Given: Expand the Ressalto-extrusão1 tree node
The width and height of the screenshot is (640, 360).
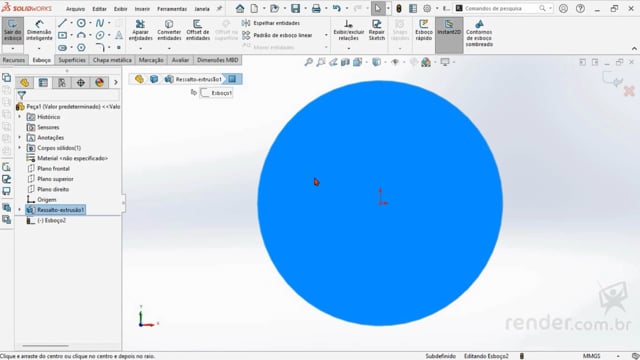Looking at the screenshot, I should pyautogui.click(x=20, y=210).
